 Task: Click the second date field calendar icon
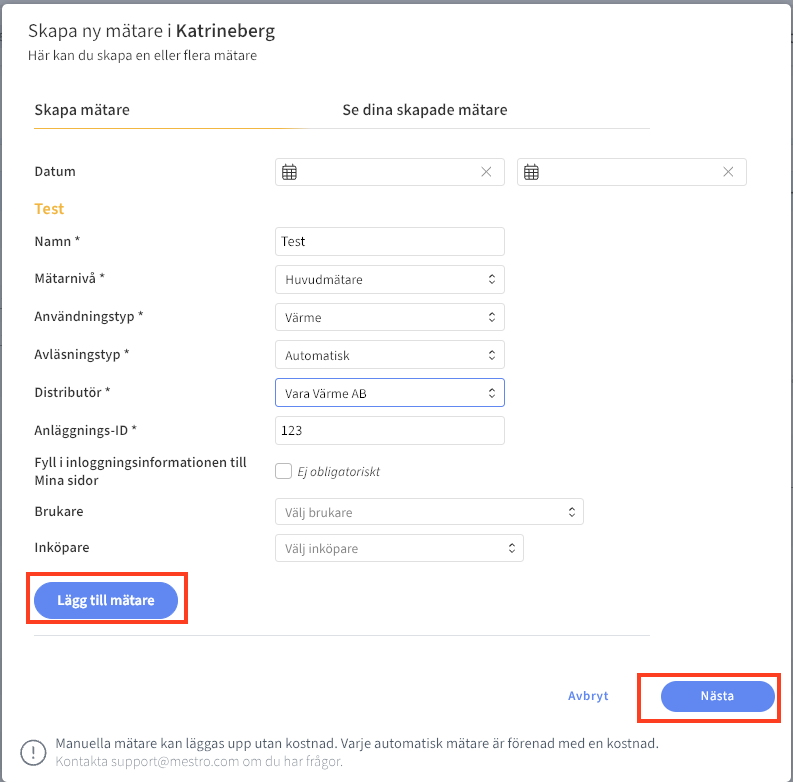click(x=532, y=172)
